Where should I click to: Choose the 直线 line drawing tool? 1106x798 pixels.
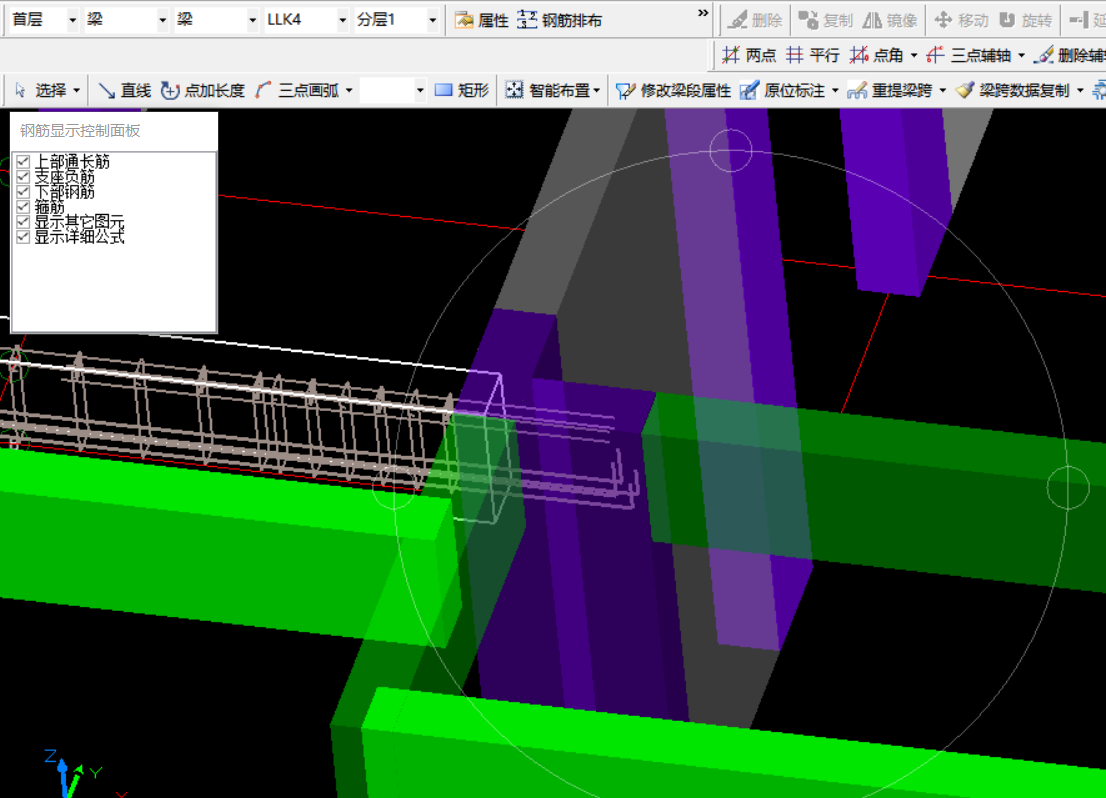coord(125,90)
